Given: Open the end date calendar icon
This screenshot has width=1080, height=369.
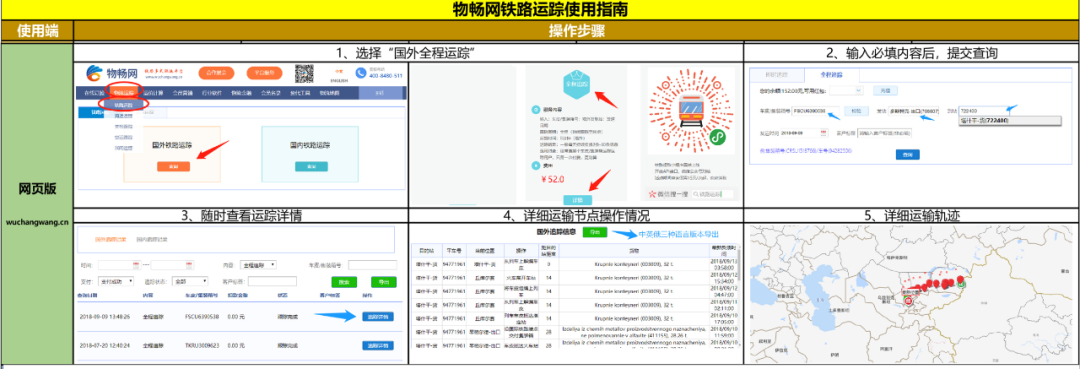Looking at the screenshot, I should coord(189,265).
